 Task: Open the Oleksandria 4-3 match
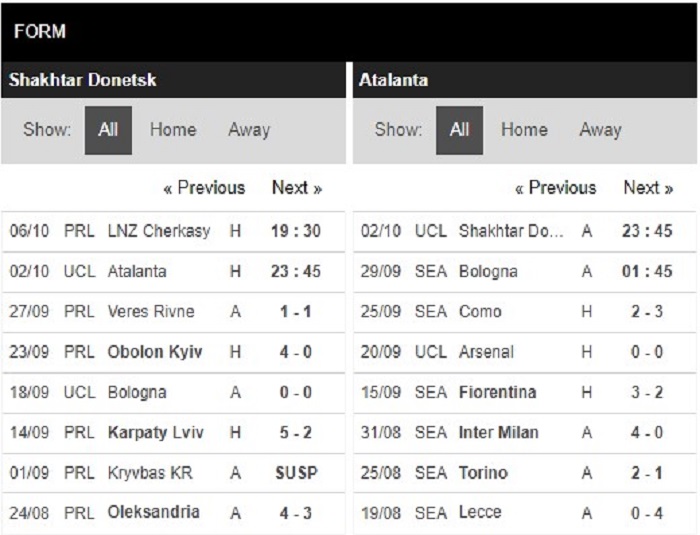pyautogui.click(x=173, y=513)
